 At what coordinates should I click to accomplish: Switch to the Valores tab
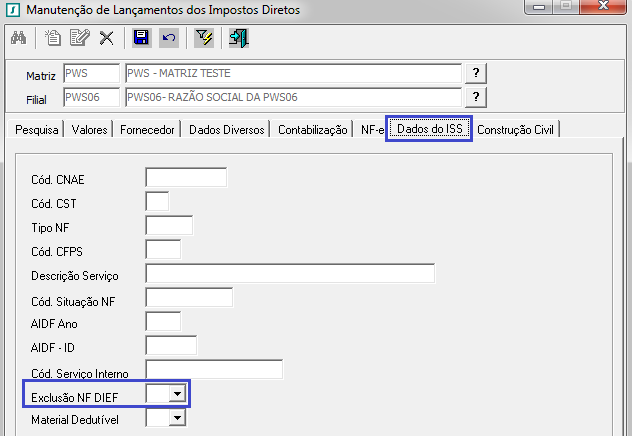click(89, 130)
